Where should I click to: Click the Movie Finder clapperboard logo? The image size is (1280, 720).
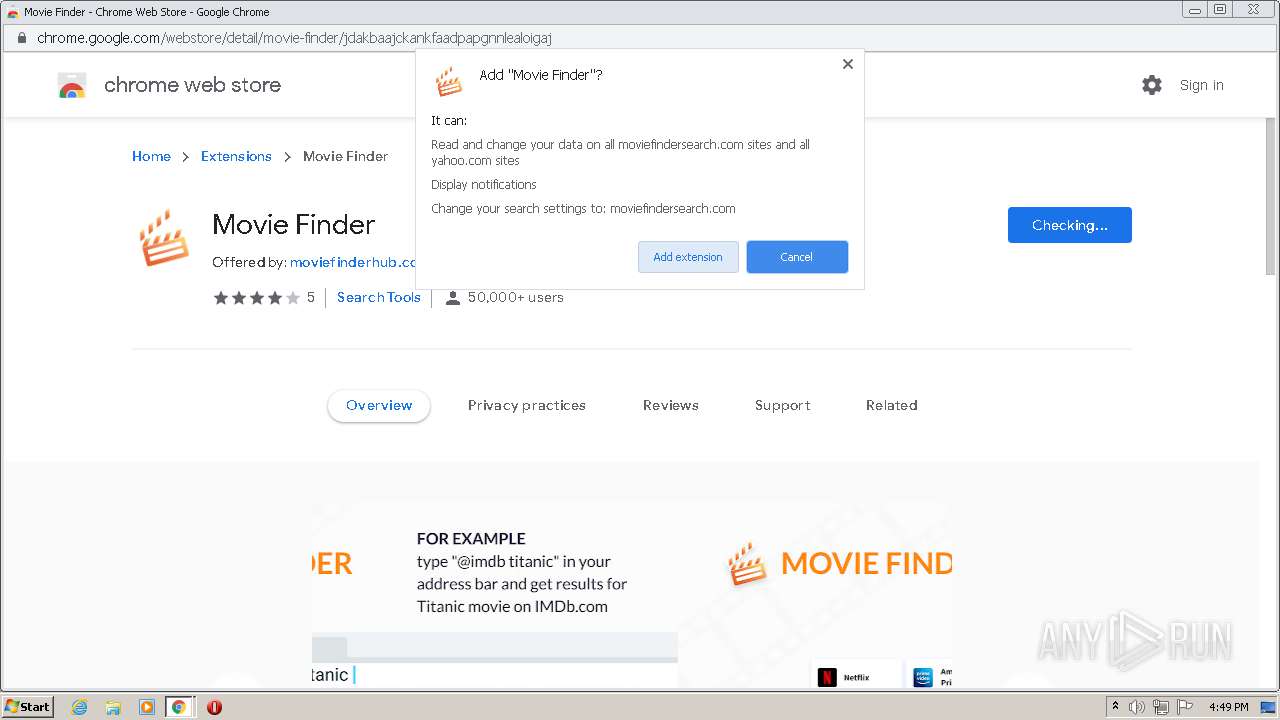coord(164,238)
